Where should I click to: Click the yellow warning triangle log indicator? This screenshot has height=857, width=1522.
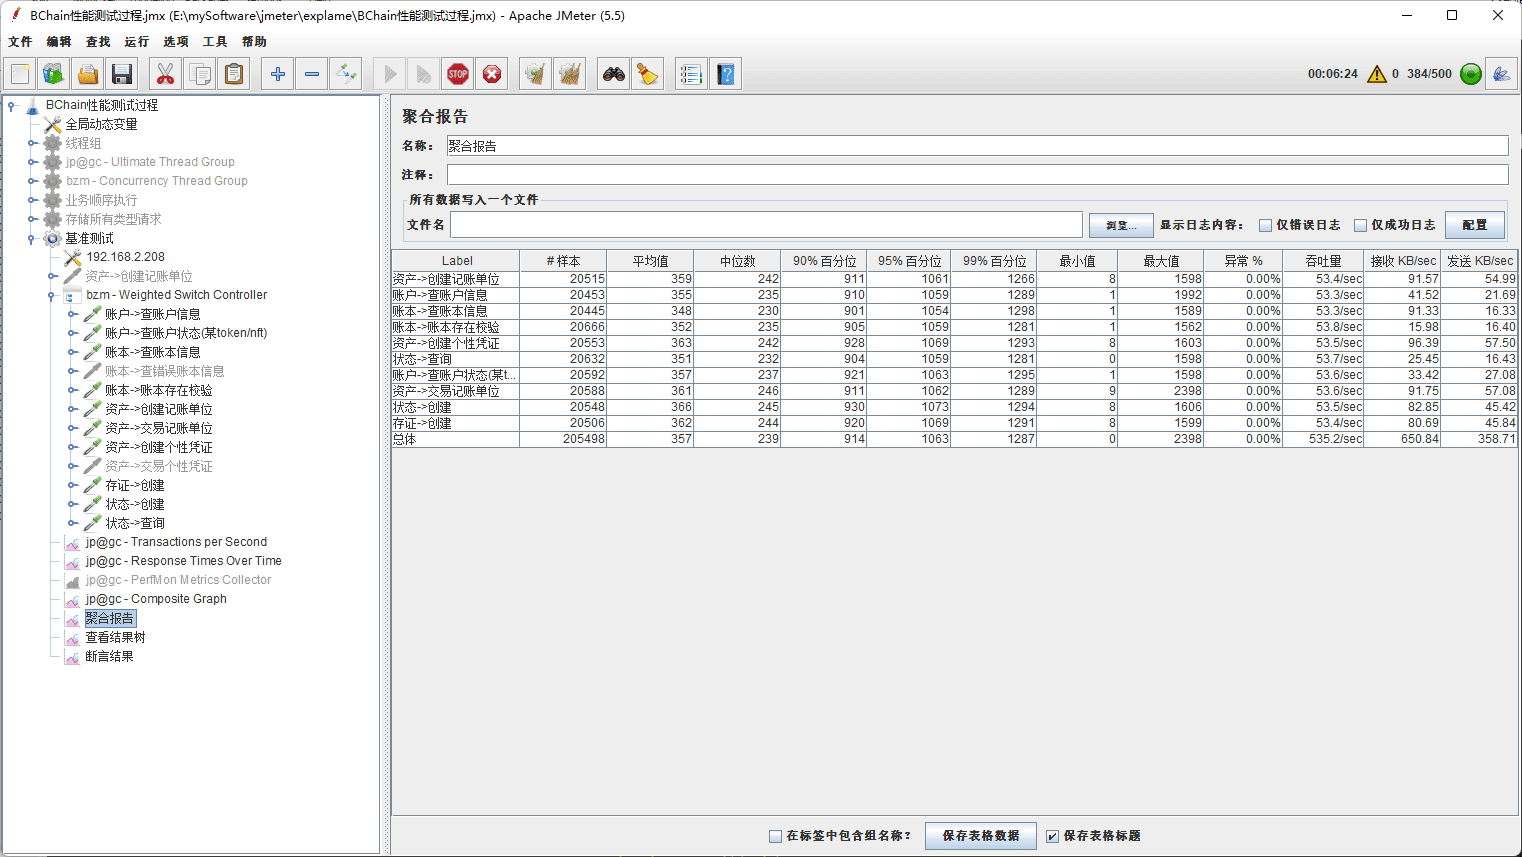click(x=1377, y=74)
